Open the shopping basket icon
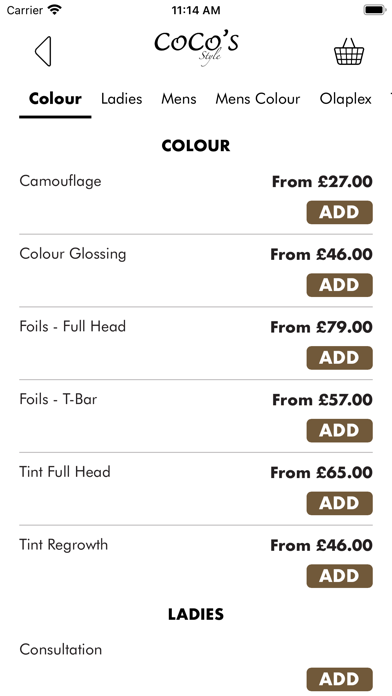The image size is (392, 696). [x=349, y=52]
